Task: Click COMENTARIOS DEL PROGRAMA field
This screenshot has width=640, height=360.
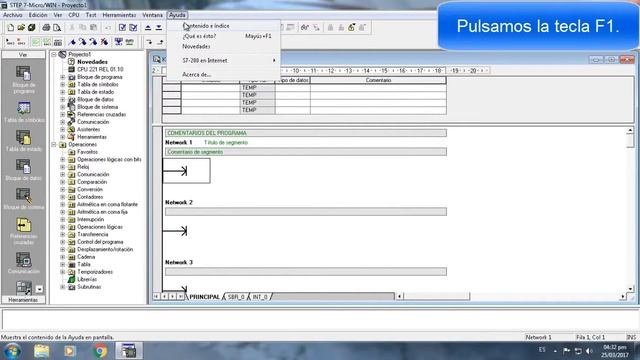Action: [x=306, y=133]
